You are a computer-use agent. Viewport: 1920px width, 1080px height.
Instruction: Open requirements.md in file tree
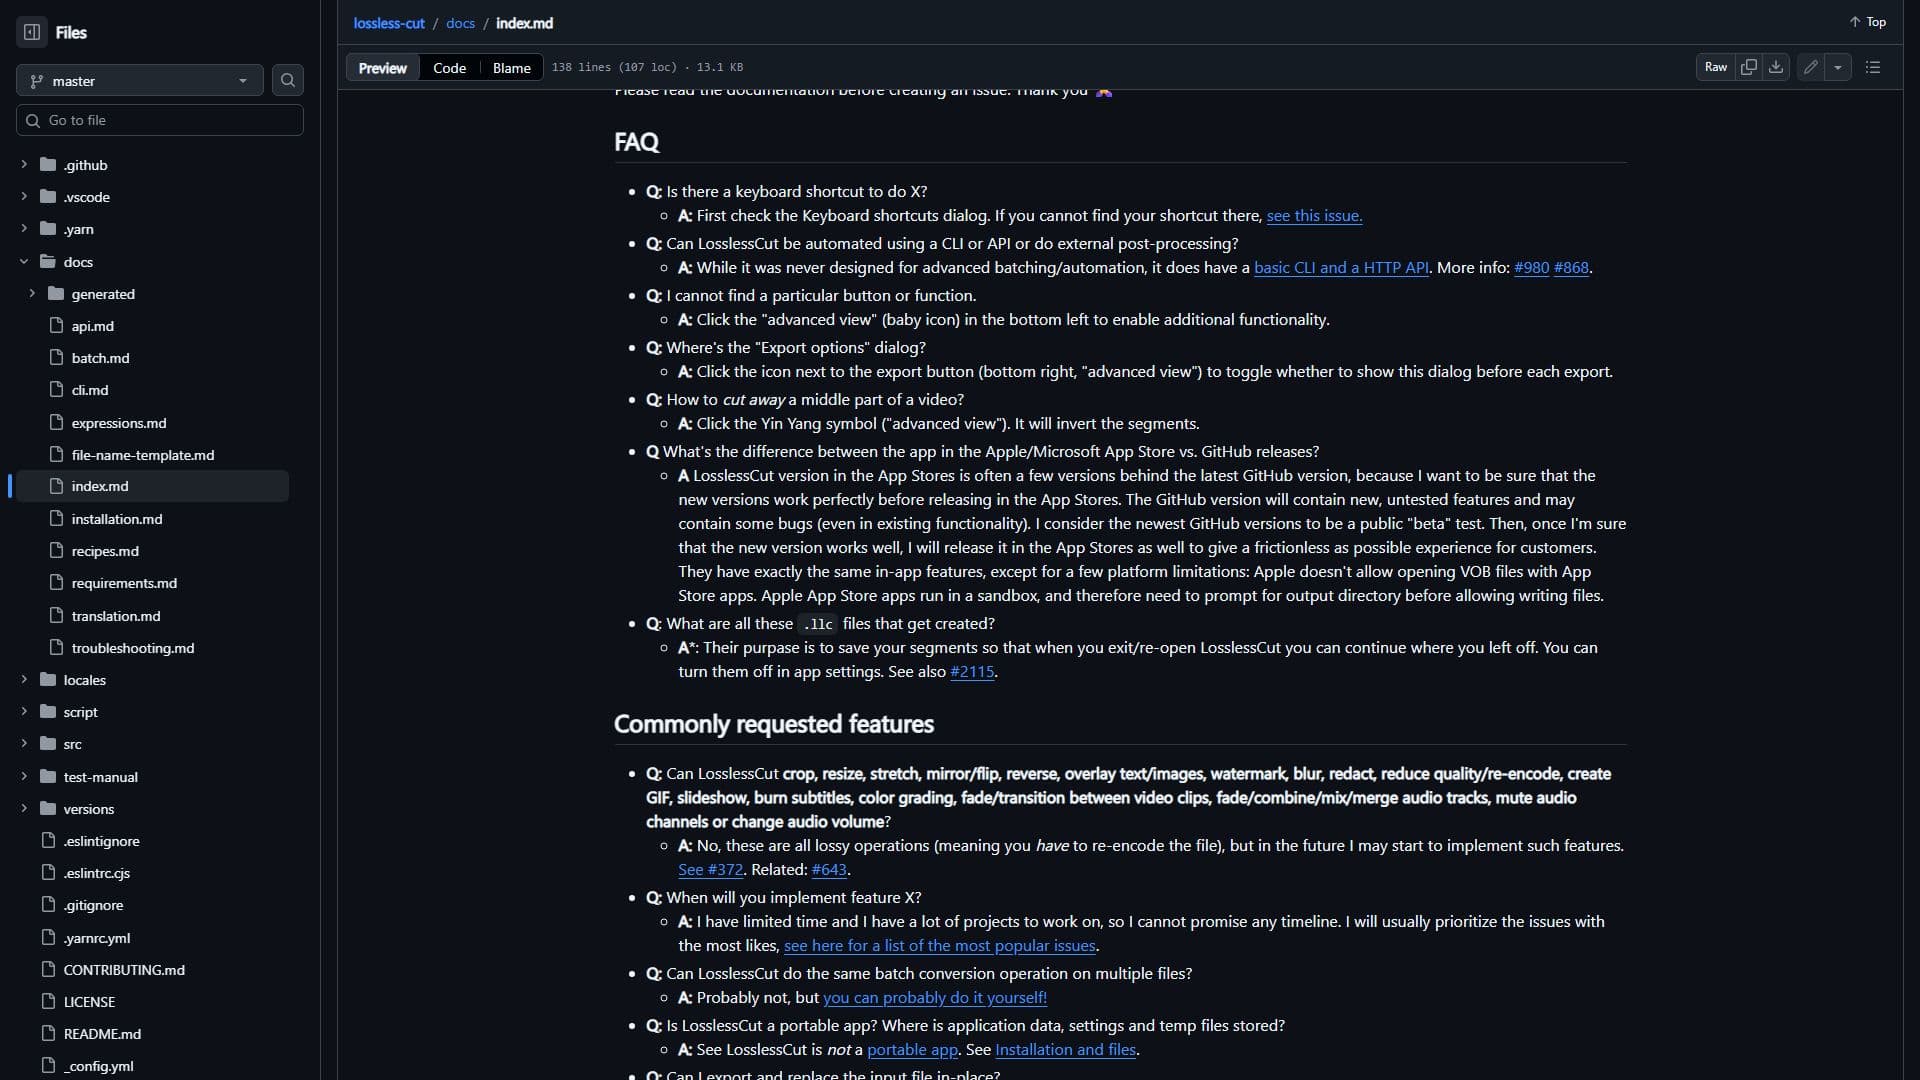tap(124, 582)
